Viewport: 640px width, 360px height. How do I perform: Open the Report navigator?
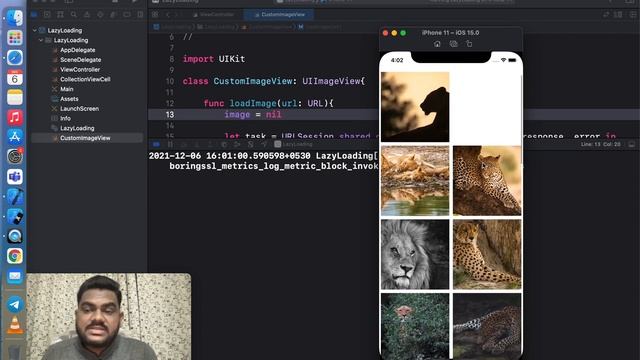(140, 15)
